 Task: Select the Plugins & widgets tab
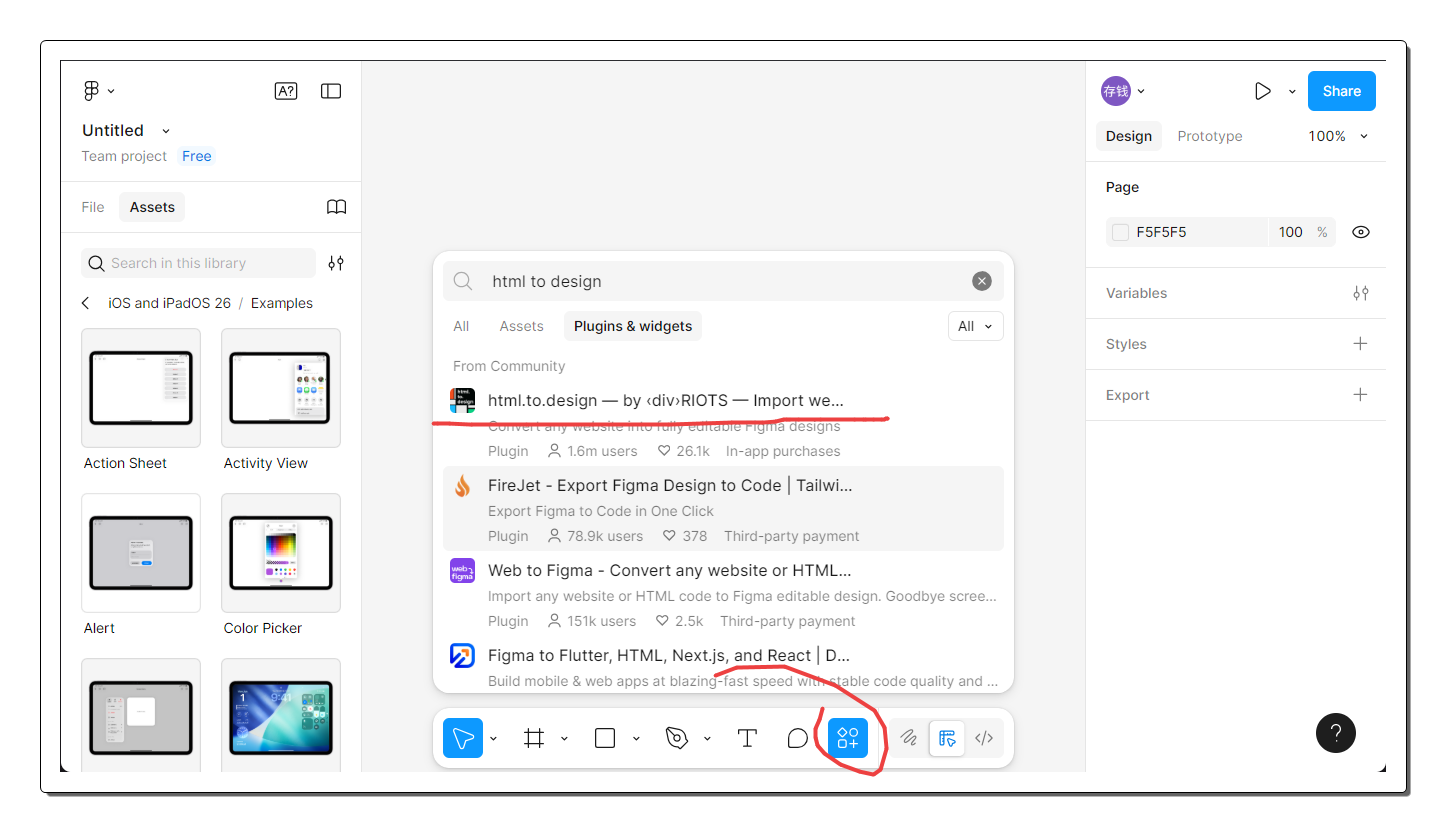pos(633,326)
